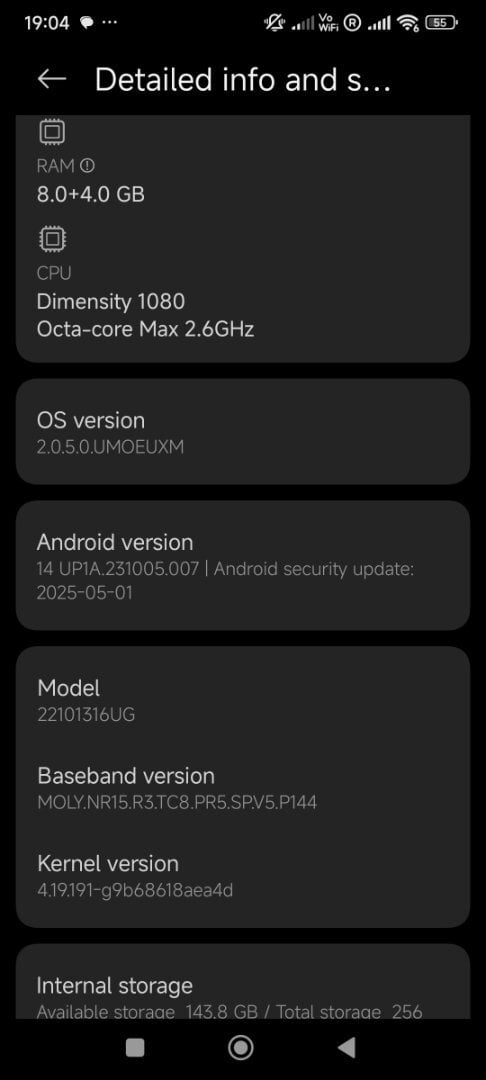Tap the Kernel version row
This screenshot has width=486, height=1080.
pos(243,876)
